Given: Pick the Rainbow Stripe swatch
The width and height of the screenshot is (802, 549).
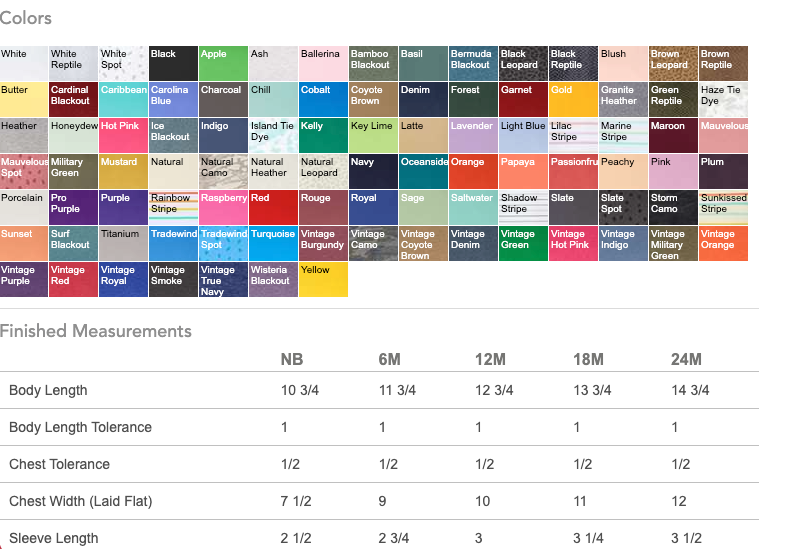Looking at the screenshot, I should coord(173,208).
